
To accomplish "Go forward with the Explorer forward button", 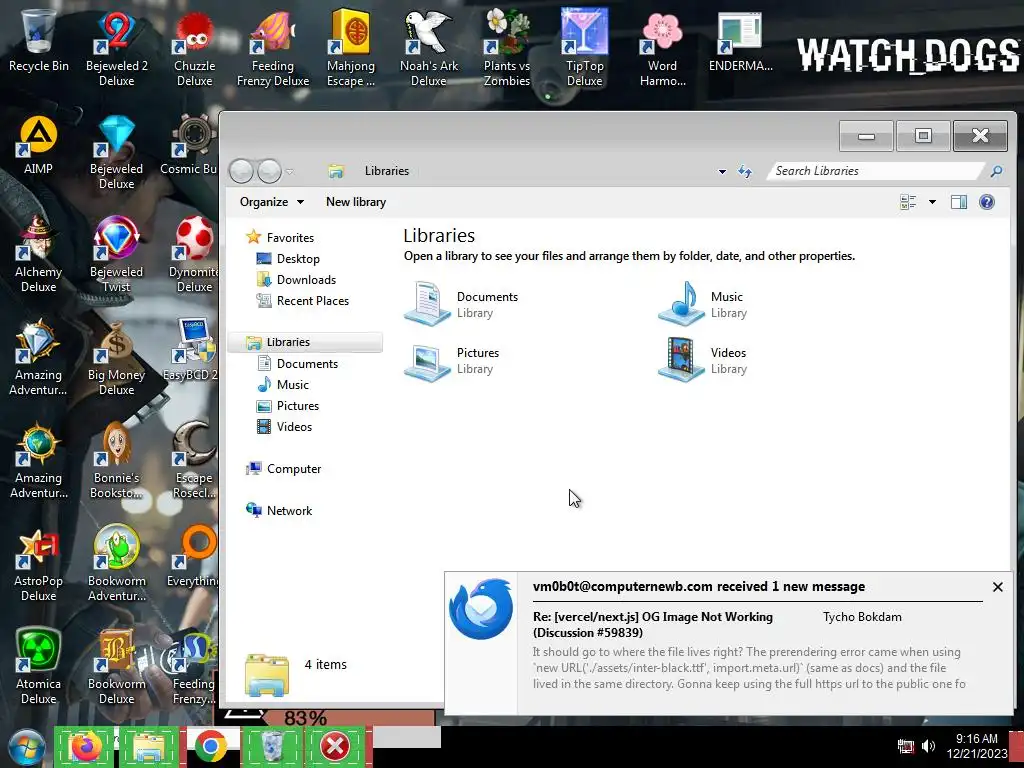I will pyautogui.click(x=269, y=171).
